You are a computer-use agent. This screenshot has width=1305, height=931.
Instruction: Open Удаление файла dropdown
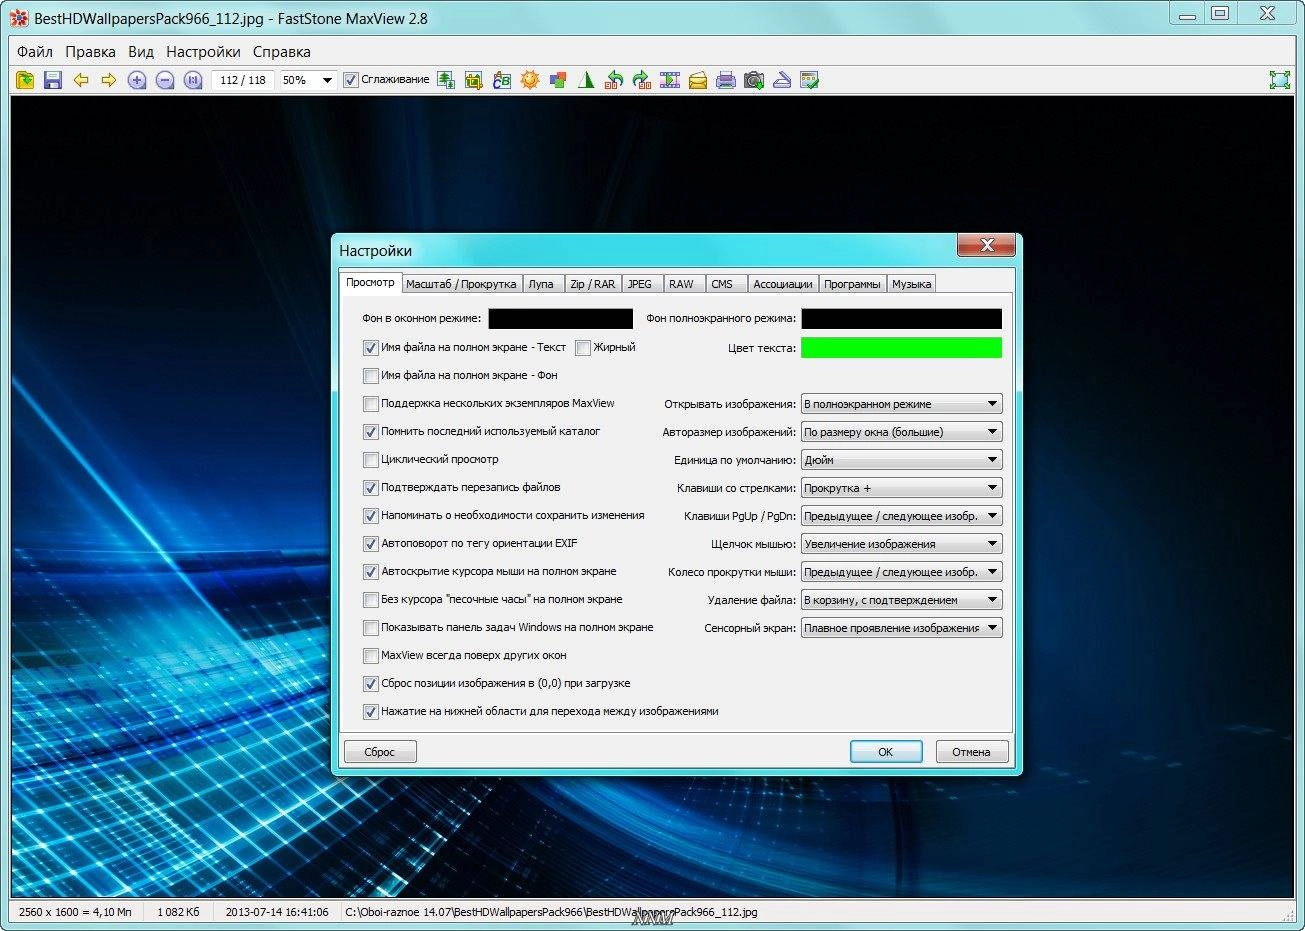coord(901,600)
